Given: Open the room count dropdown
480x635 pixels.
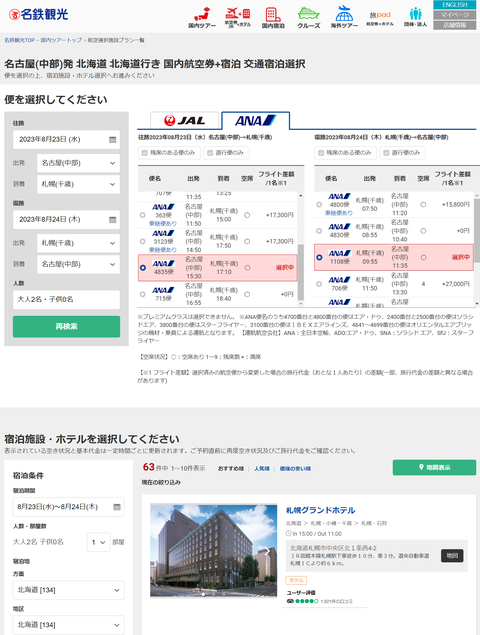Looking at the screenshot, I should coord(98,542).
